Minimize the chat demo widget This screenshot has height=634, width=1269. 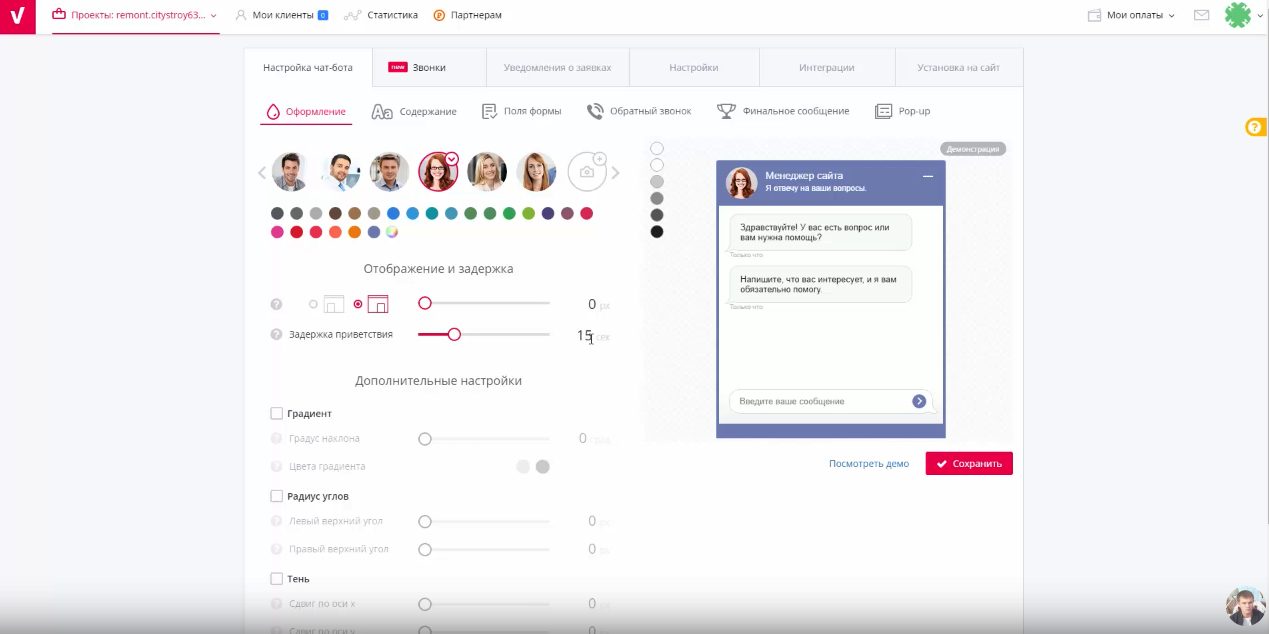click(x=927, y=176)
